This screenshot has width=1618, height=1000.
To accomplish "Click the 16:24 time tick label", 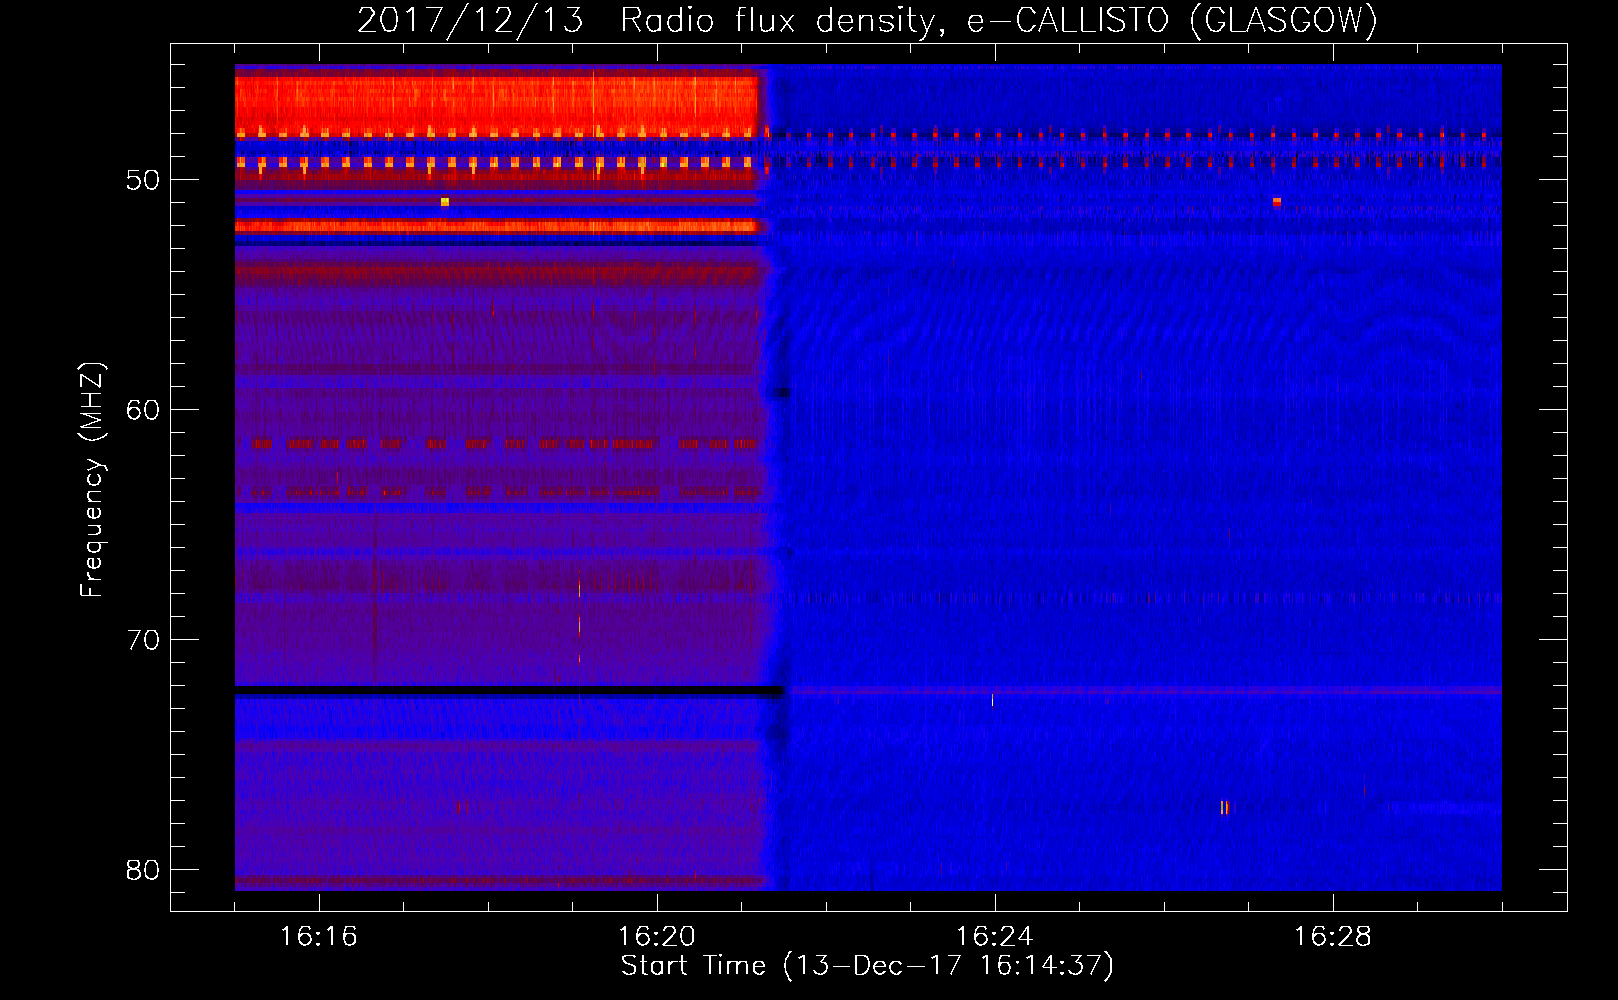I will tap(995, 936).
